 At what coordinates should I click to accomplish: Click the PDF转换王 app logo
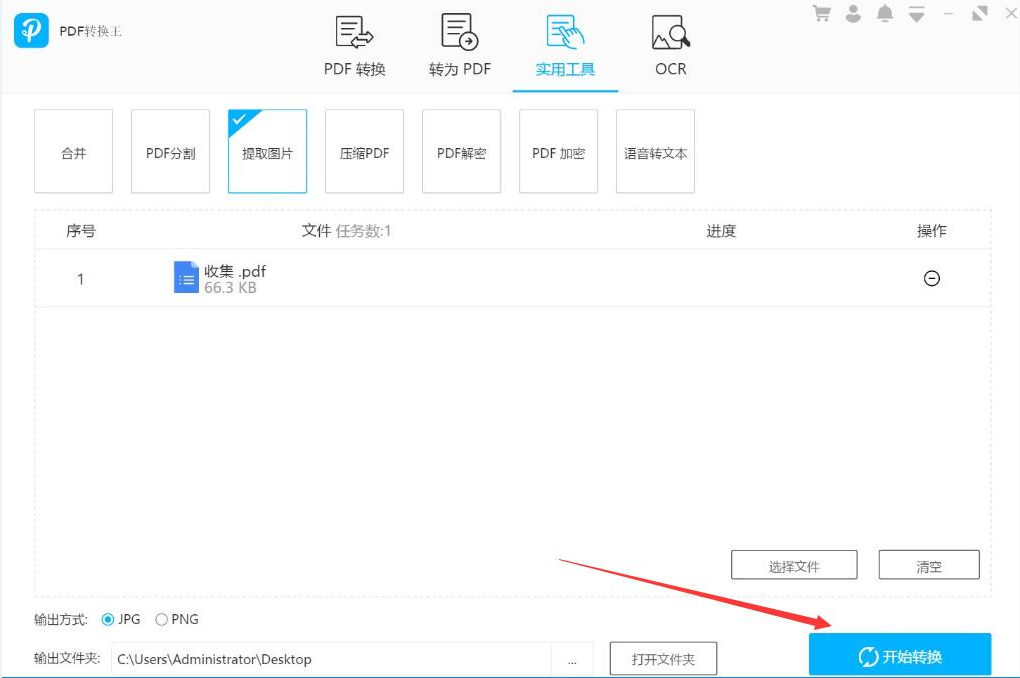click(x=31, y=31)
